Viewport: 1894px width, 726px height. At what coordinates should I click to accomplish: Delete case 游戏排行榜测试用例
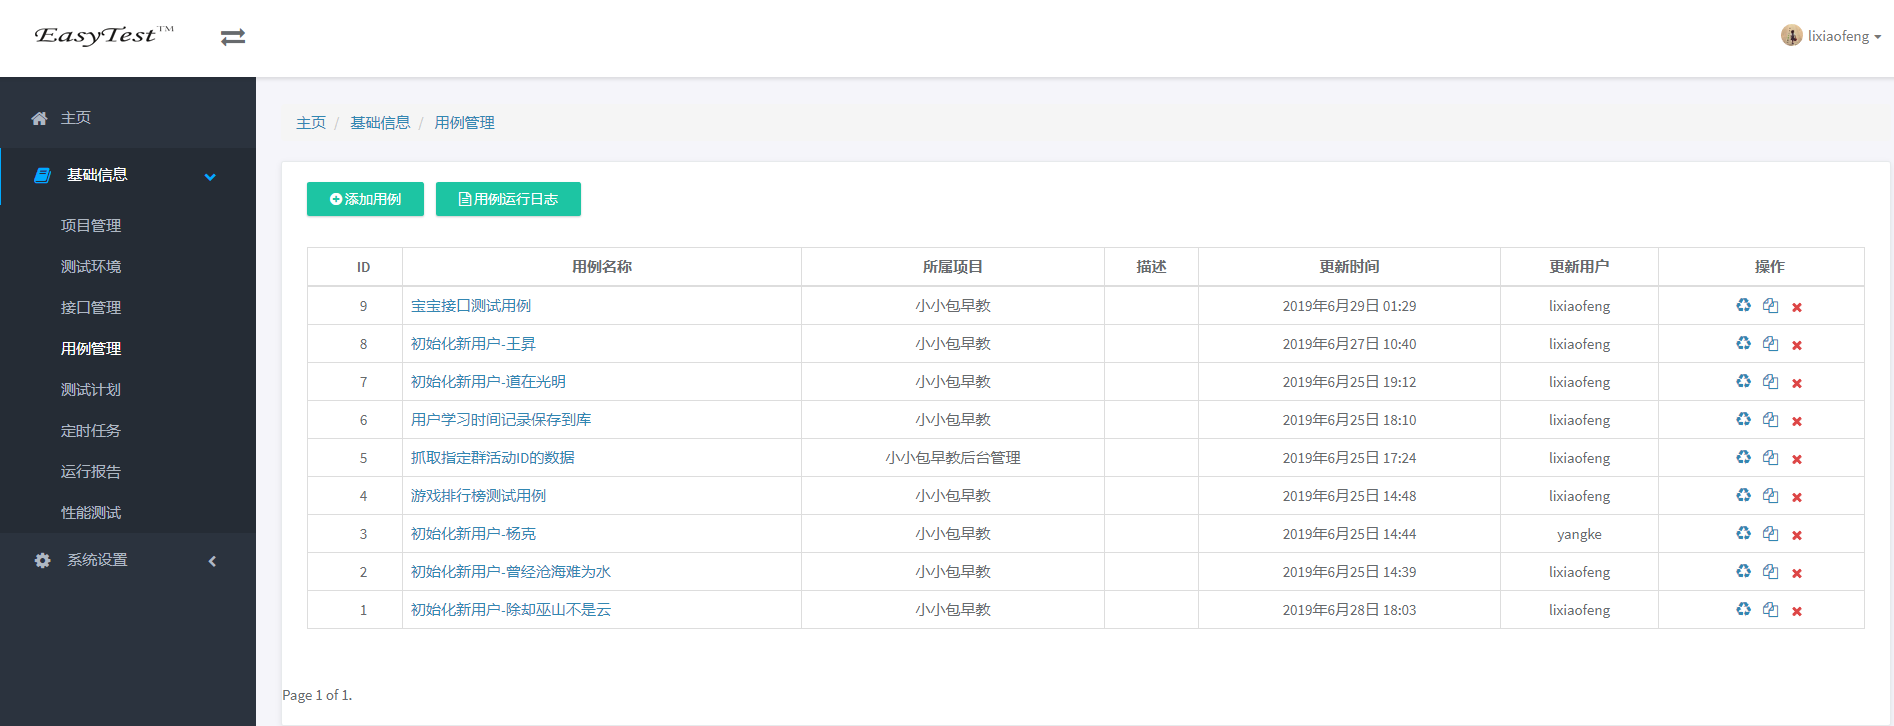point(1797,497)
